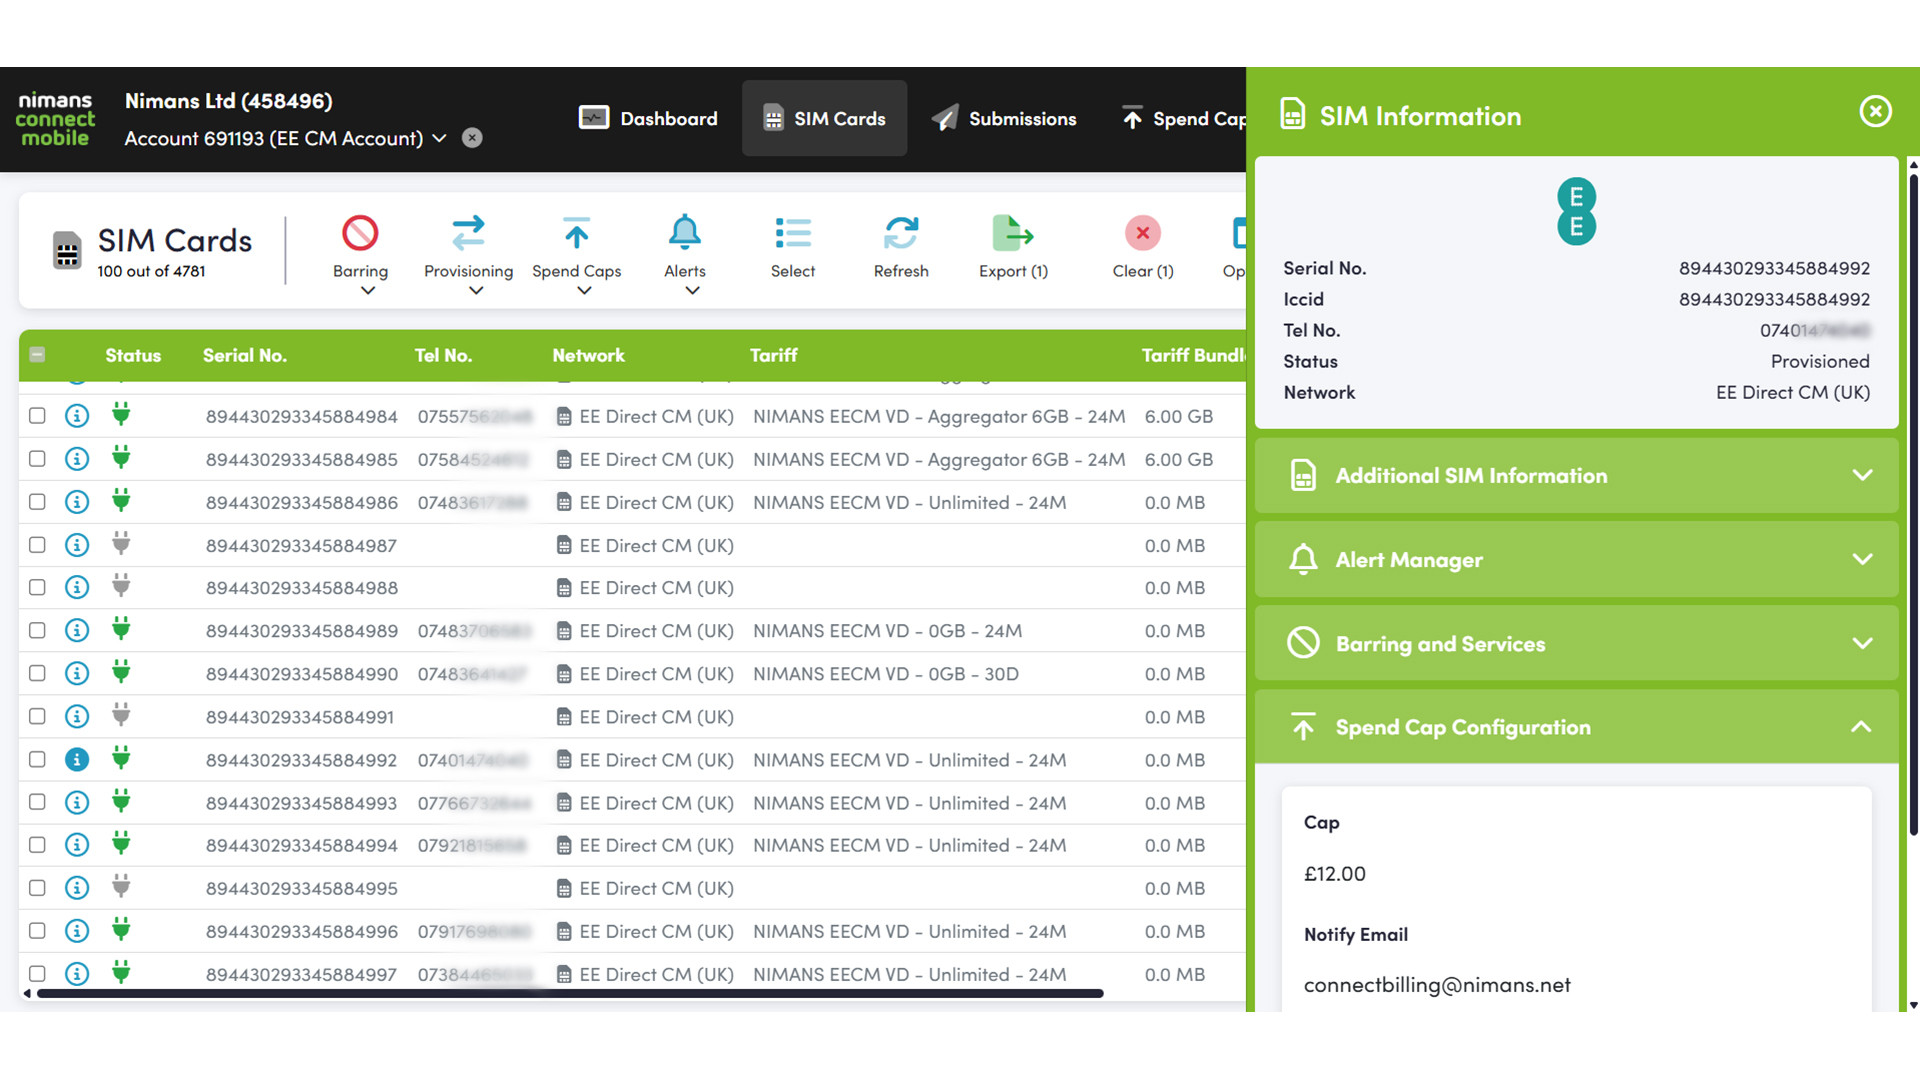Viewport: 1920px width, 1080px height.
Task: Click the EE network logo
Action: pyautogui.click(x=1577, y=212)
